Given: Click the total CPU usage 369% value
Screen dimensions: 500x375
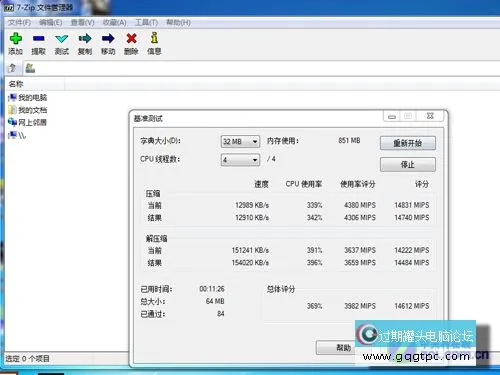Looking at the screenshot, I should (315, 306).
